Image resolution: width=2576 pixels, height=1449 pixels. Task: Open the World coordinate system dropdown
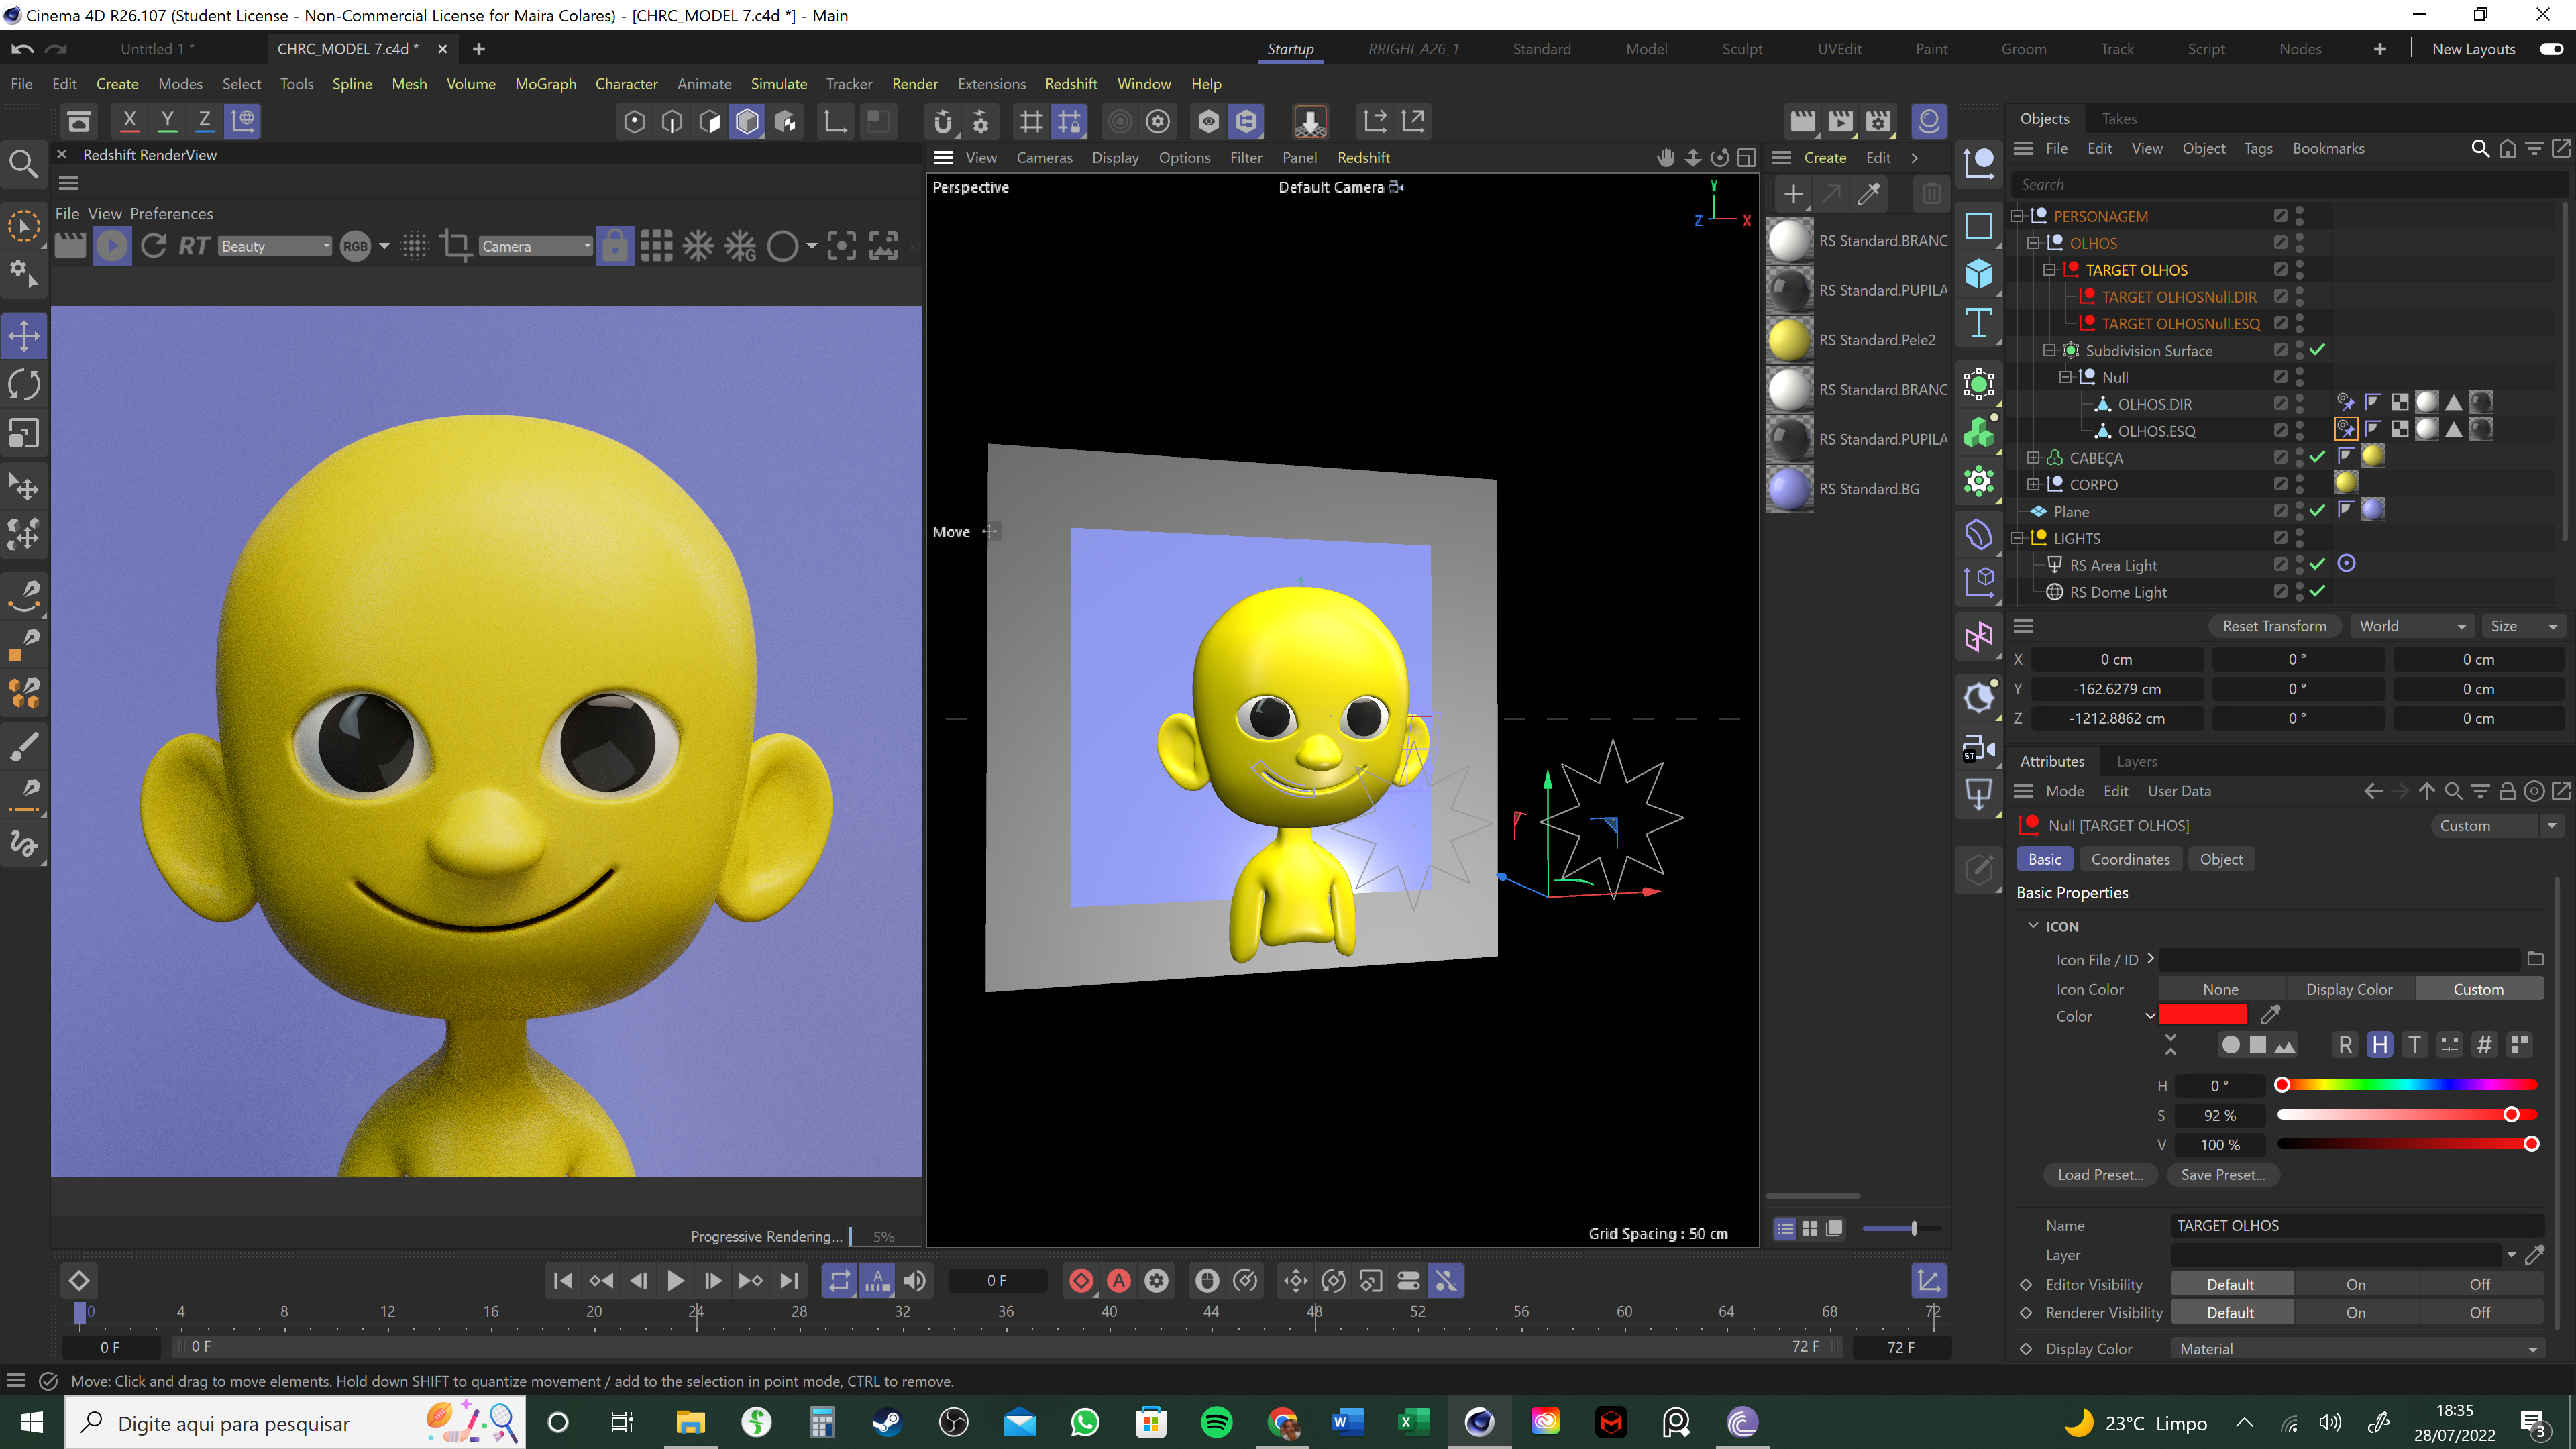coord(2412,626)
